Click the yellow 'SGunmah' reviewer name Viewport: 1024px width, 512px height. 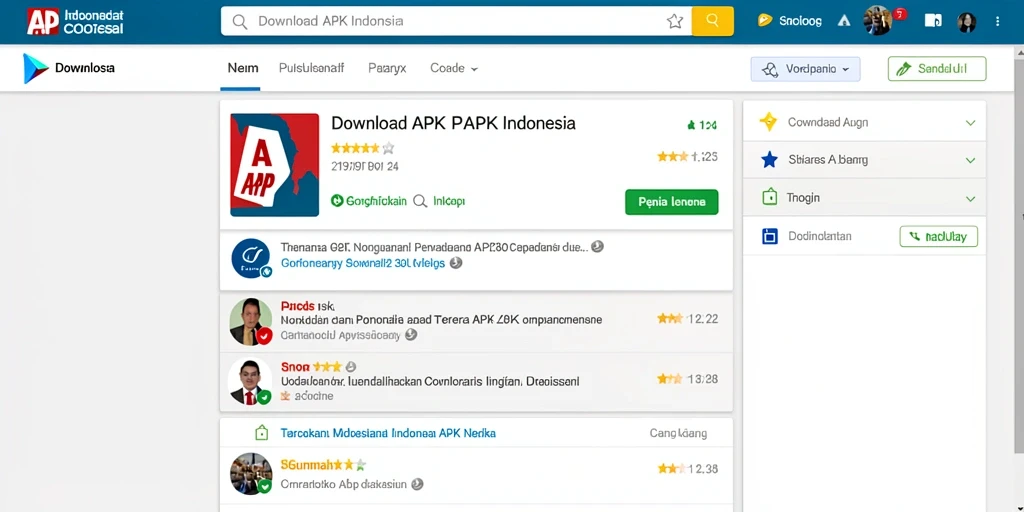click(x=307, y=465)
